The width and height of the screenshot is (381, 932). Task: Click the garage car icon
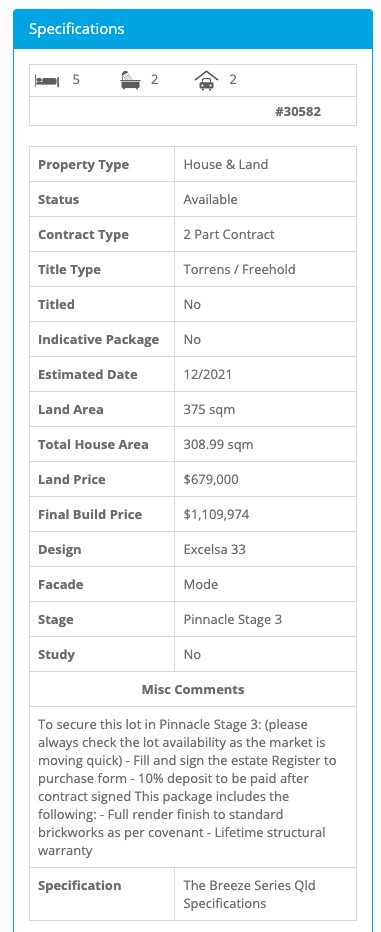pyautogui.click(x=206, y=80)
